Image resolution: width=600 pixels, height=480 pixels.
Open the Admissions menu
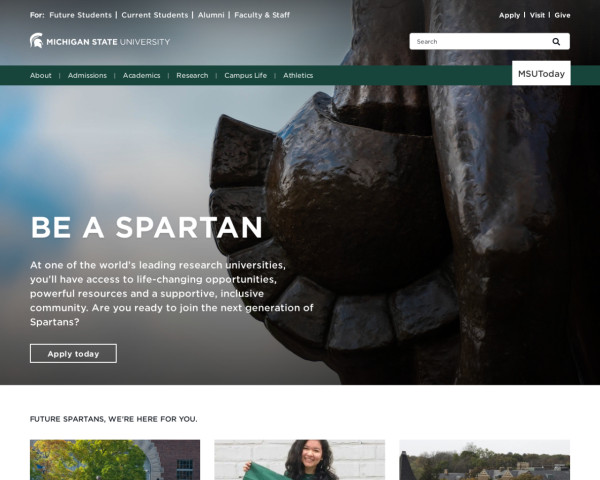(87, 75)
